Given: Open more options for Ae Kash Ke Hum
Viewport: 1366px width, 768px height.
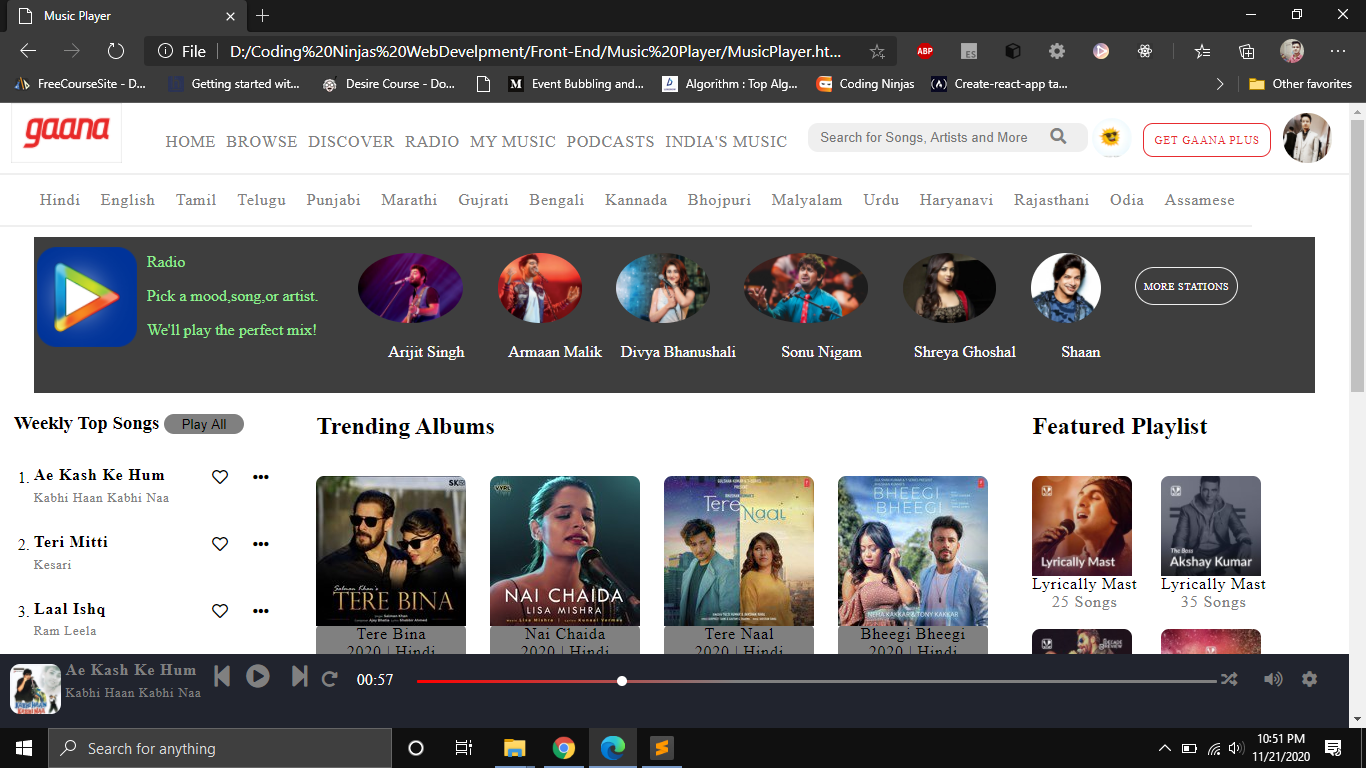Looking at the screenshot, I should [x=261, y=477].
